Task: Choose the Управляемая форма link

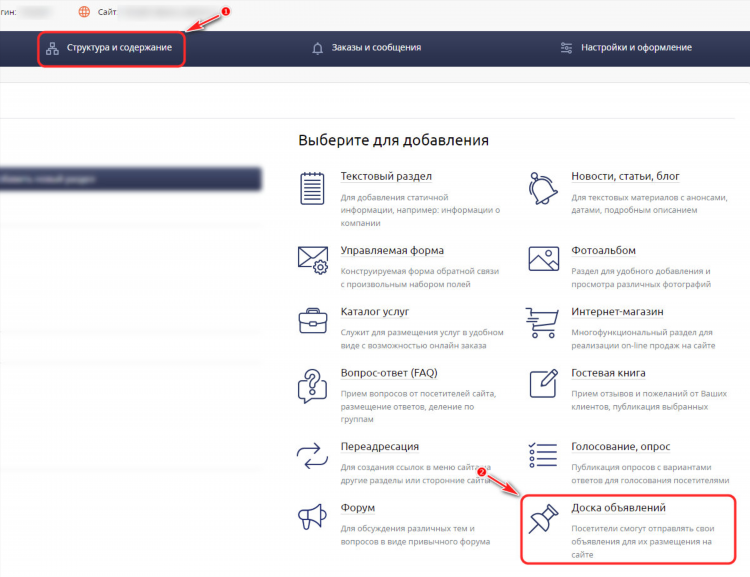Action: point(392,251)
